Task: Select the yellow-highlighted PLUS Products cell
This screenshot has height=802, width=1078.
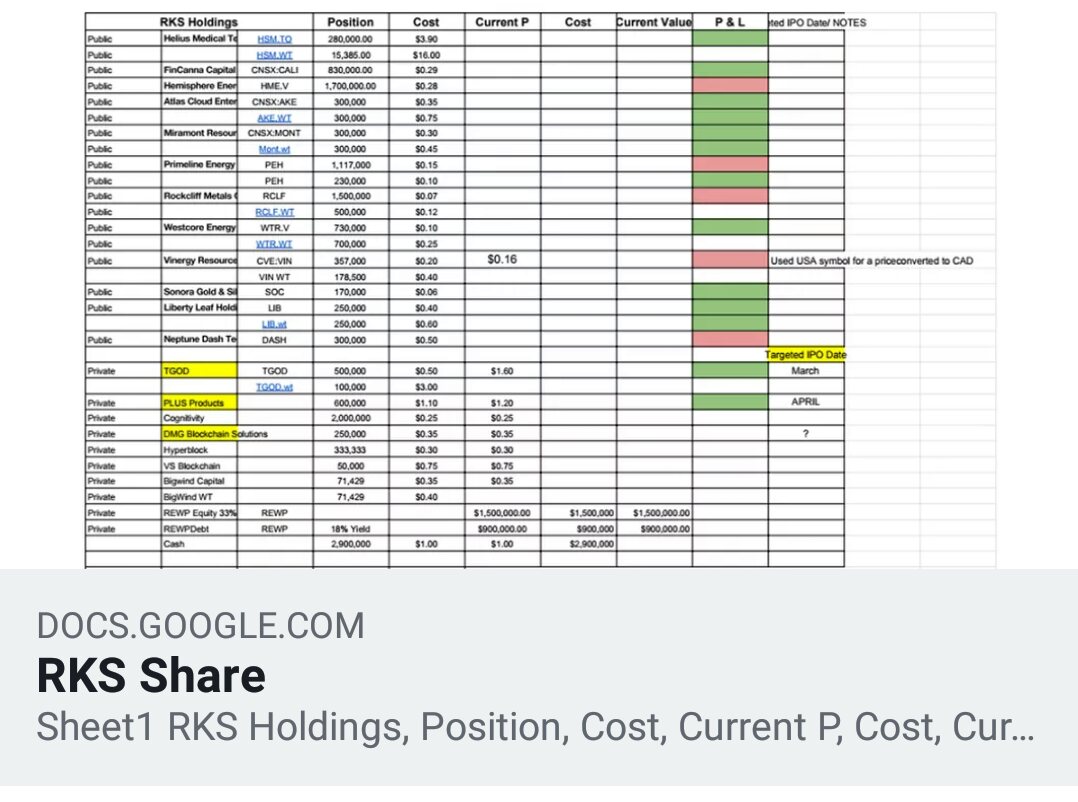Action: 199,402
